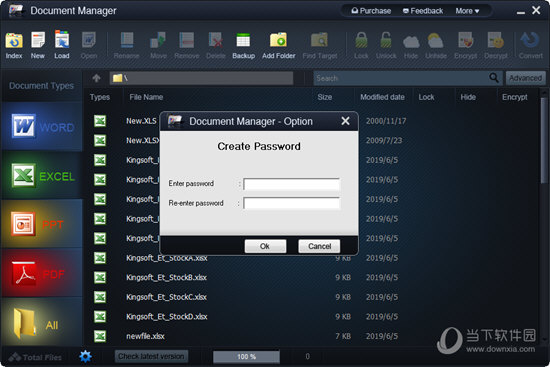Filter by WORD document type
550x367 pixels.
coord(42,126)
